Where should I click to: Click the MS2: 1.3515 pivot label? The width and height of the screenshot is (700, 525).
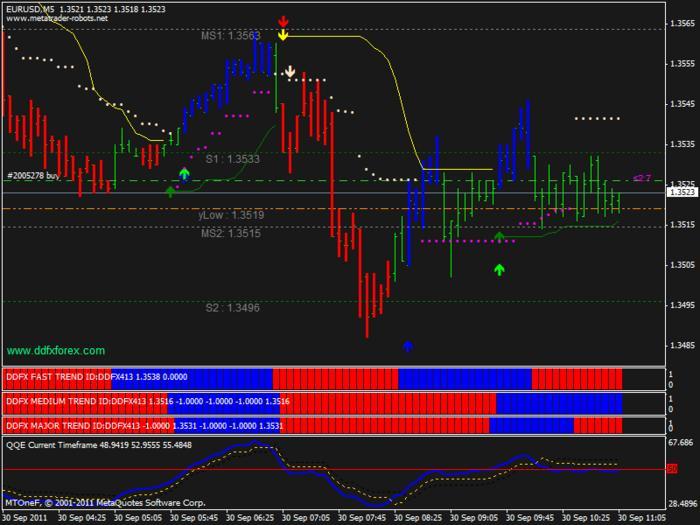tap(231, 233)
